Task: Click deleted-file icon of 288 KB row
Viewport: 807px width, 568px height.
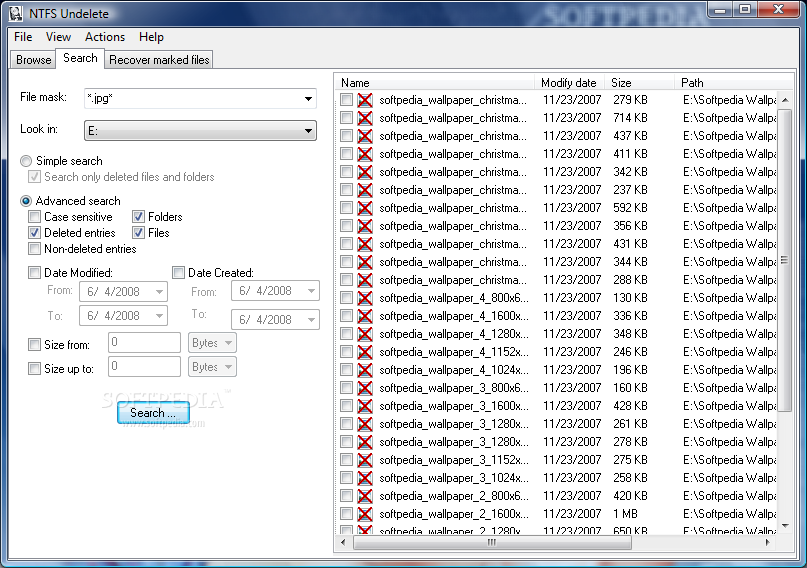Action: tap(365, 280)
